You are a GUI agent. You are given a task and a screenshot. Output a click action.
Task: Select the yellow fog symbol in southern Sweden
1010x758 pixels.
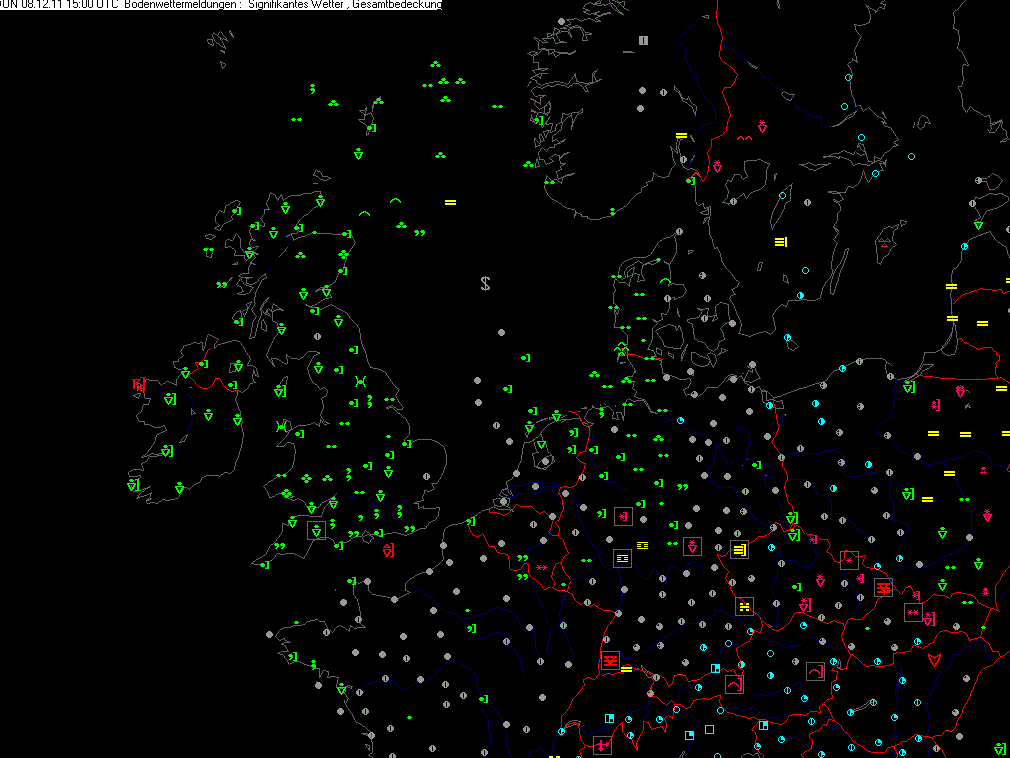781,242
